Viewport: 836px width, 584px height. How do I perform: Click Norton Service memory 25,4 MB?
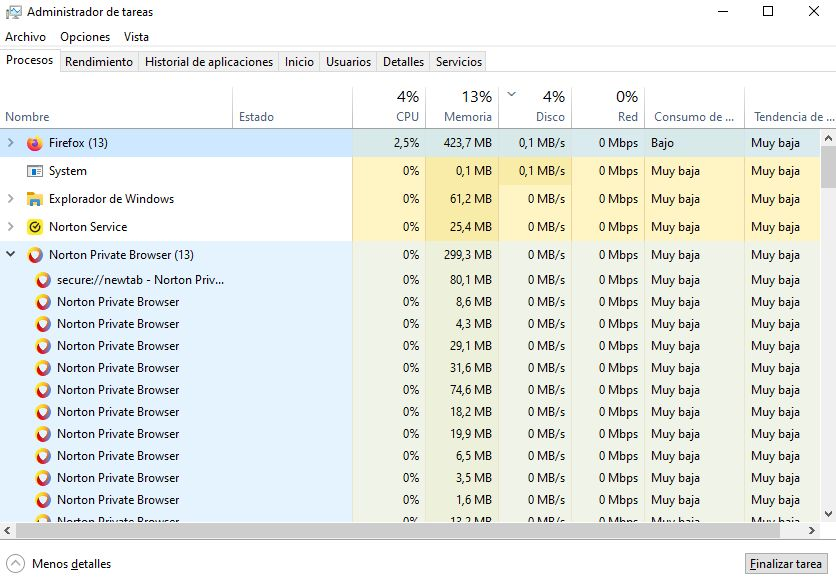tap(471, 227)
